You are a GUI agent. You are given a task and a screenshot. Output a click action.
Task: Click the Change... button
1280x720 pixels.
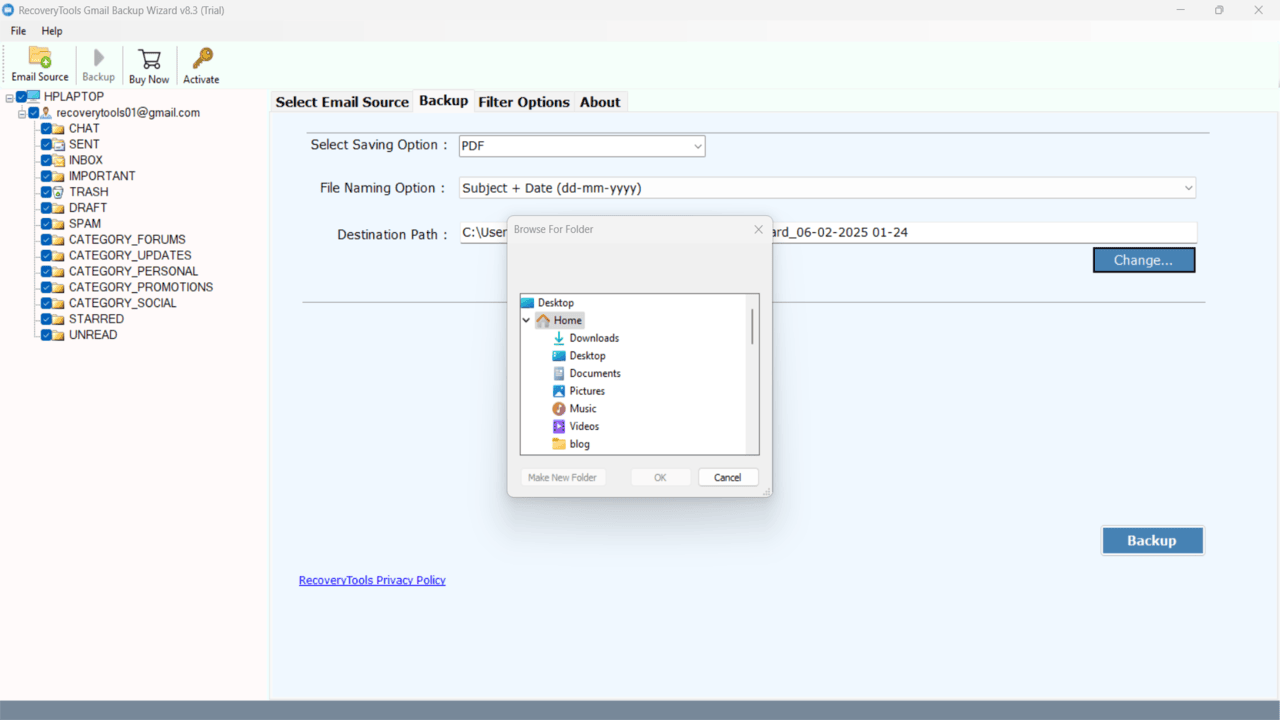(1144, 260)
